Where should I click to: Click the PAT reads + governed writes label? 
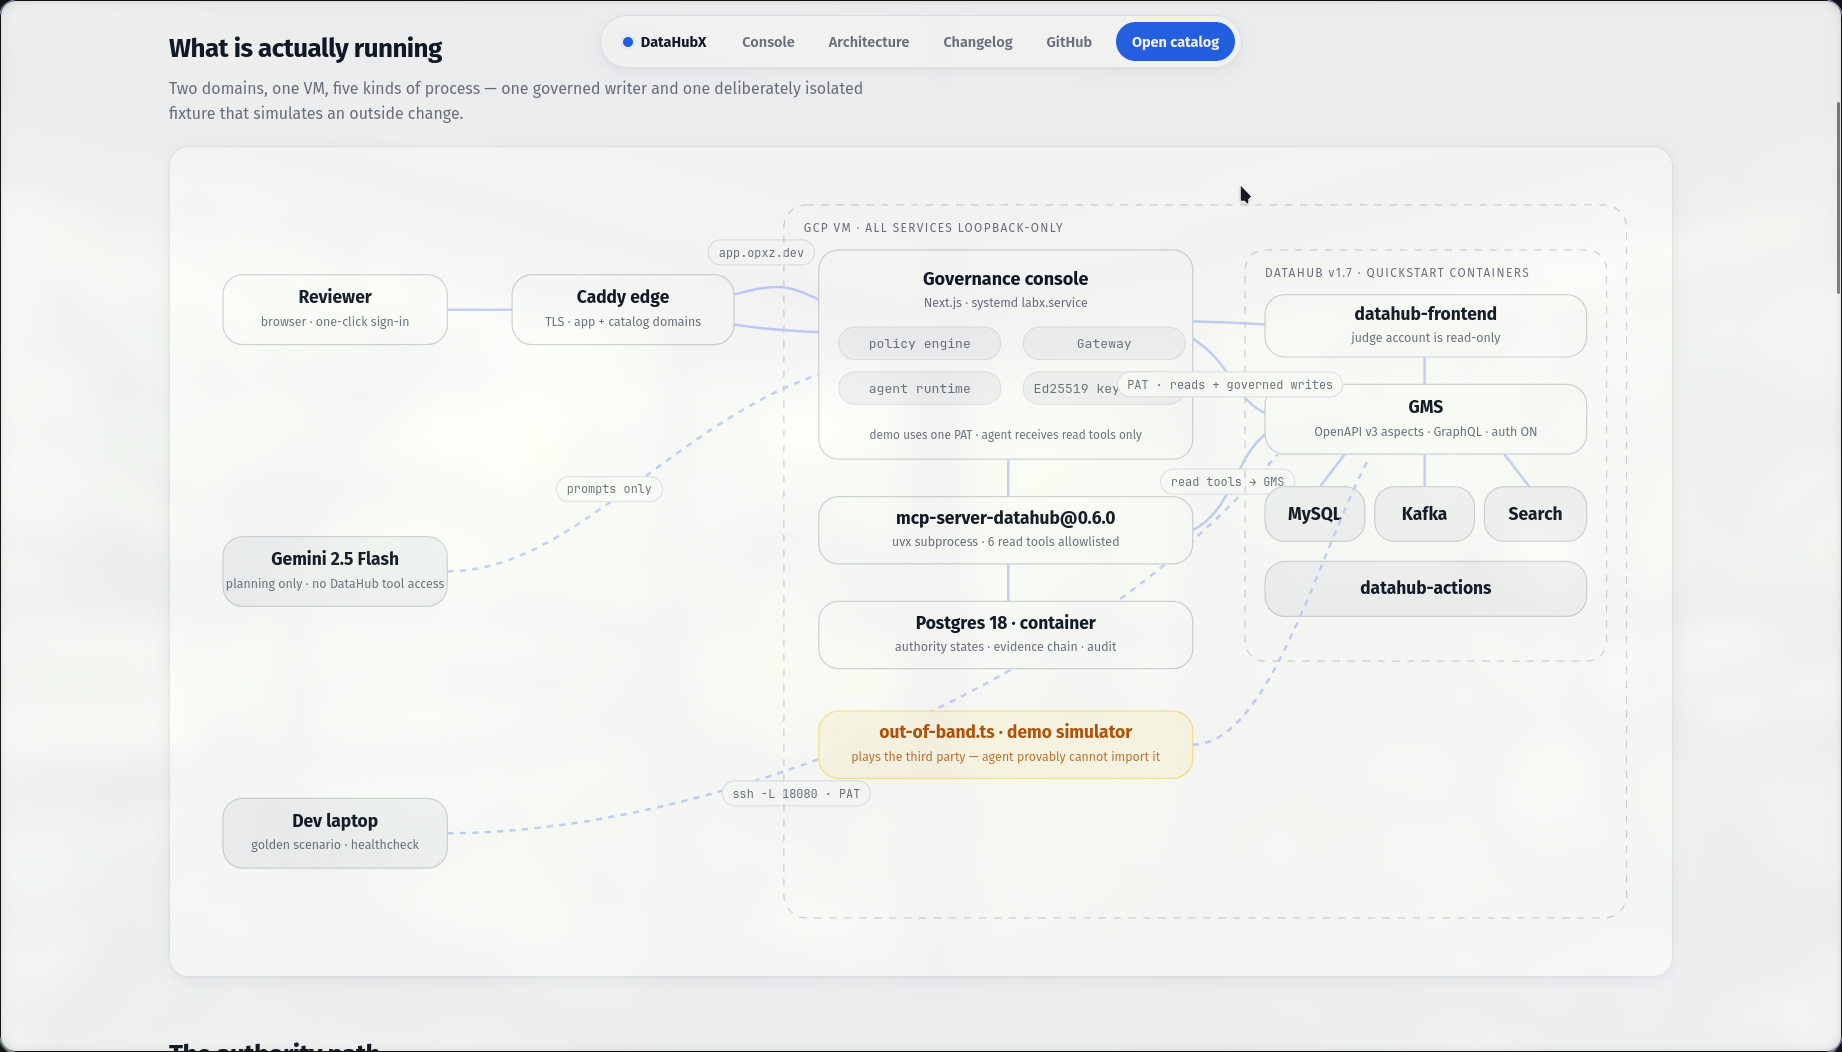pyautogui.click(x=1230, y=385)
